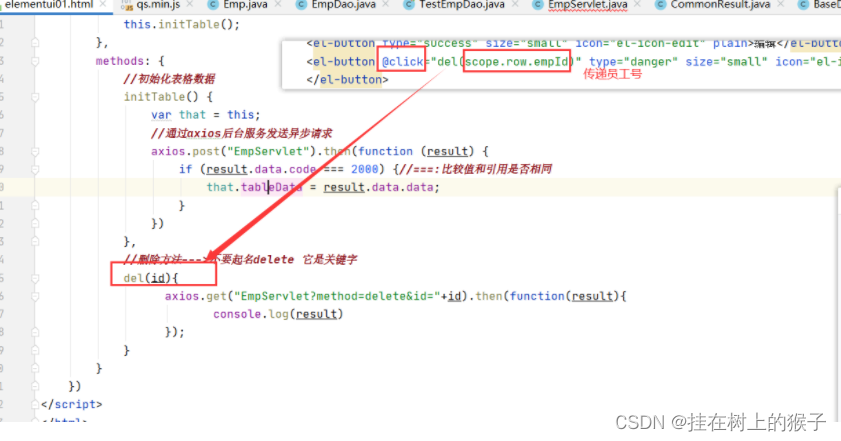This screenshot has width=841, height=441.
Task: Fold the if result.data.code block
Action: tap(35, 170)
